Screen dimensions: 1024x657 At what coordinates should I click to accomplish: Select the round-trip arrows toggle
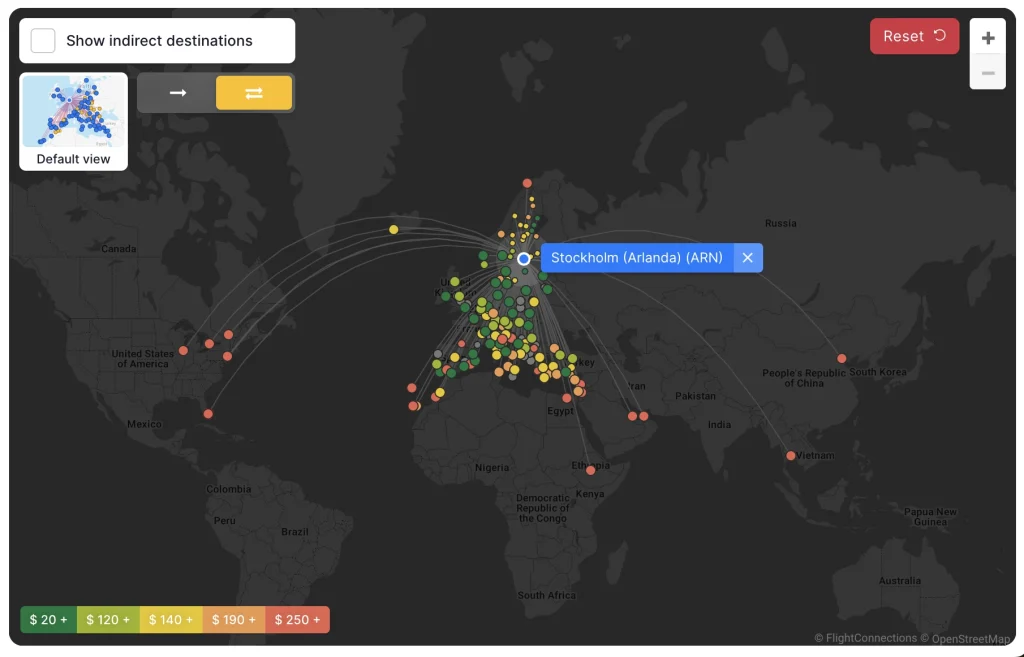point(254,93)
